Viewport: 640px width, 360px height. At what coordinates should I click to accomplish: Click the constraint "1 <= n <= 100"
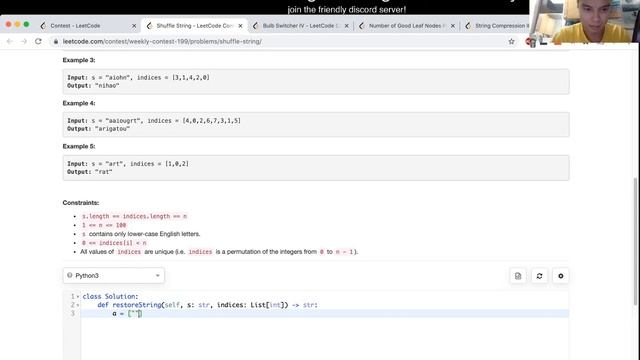pyautogui.click(x=104, y=225)
